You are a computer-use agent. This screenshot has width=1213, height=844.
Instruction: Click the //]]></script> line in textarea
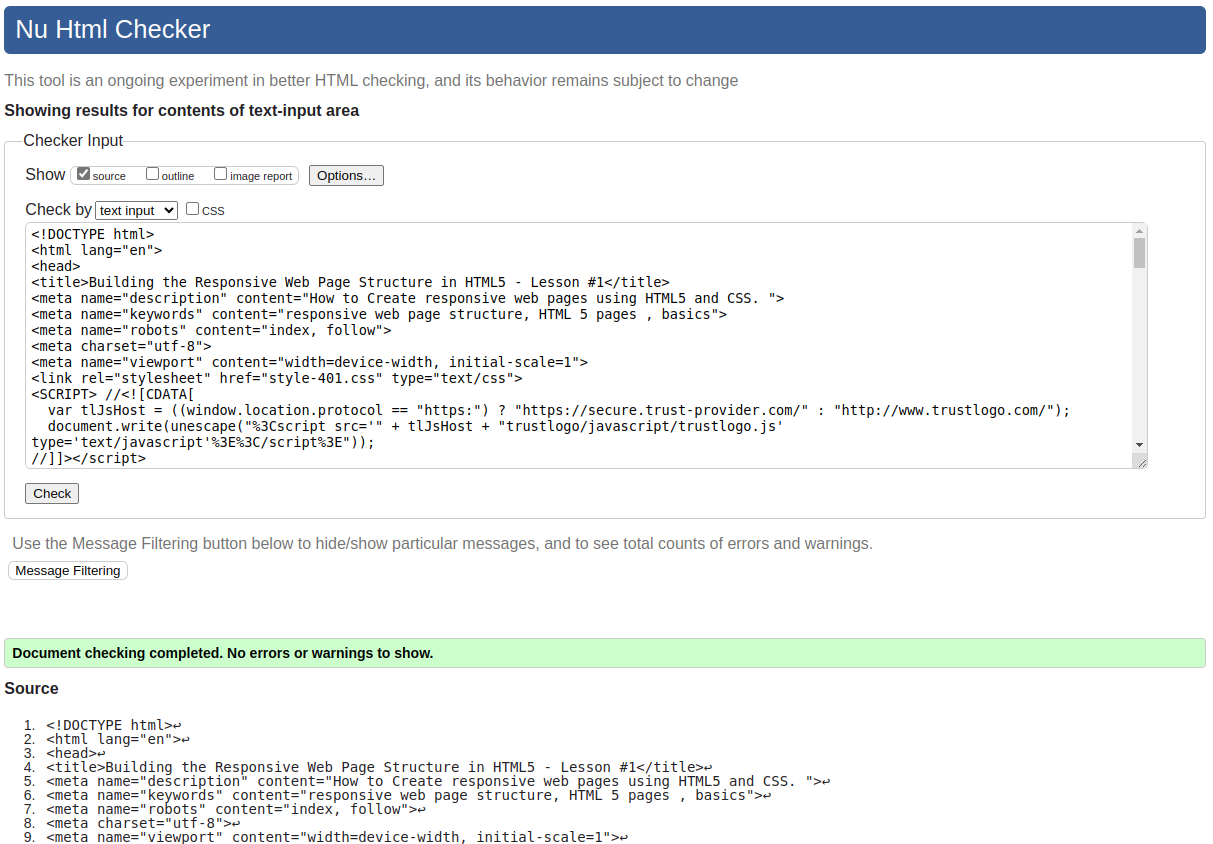tap(88, 458)
